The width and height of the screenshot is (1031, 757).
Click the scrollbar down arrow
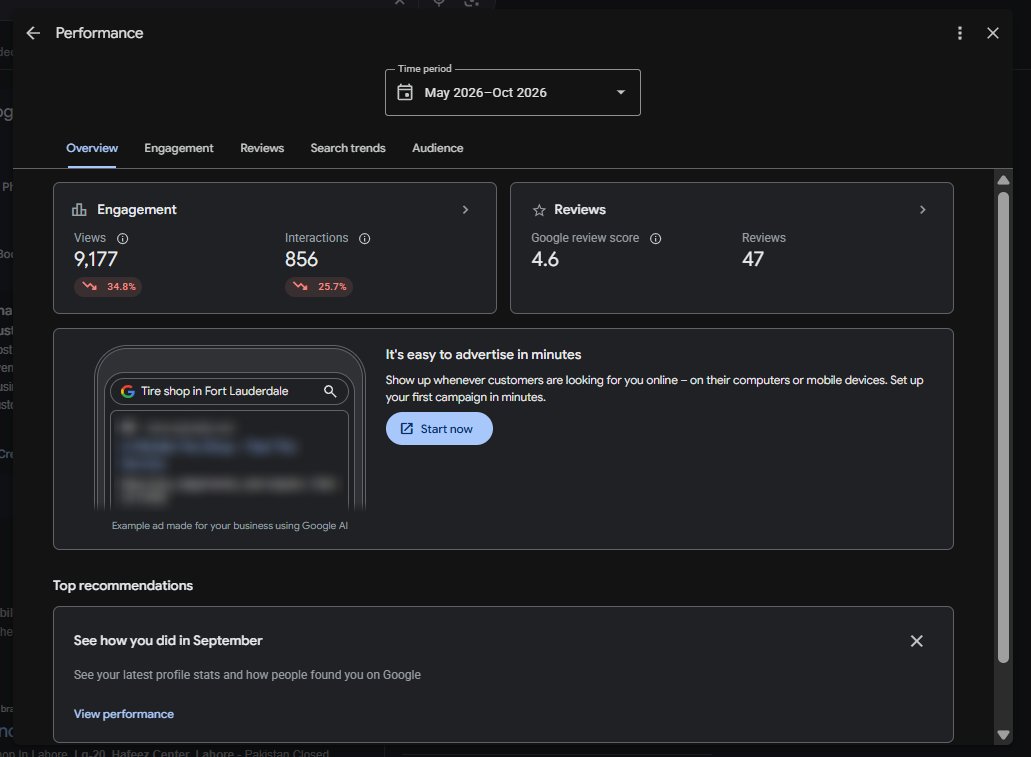1003,735
